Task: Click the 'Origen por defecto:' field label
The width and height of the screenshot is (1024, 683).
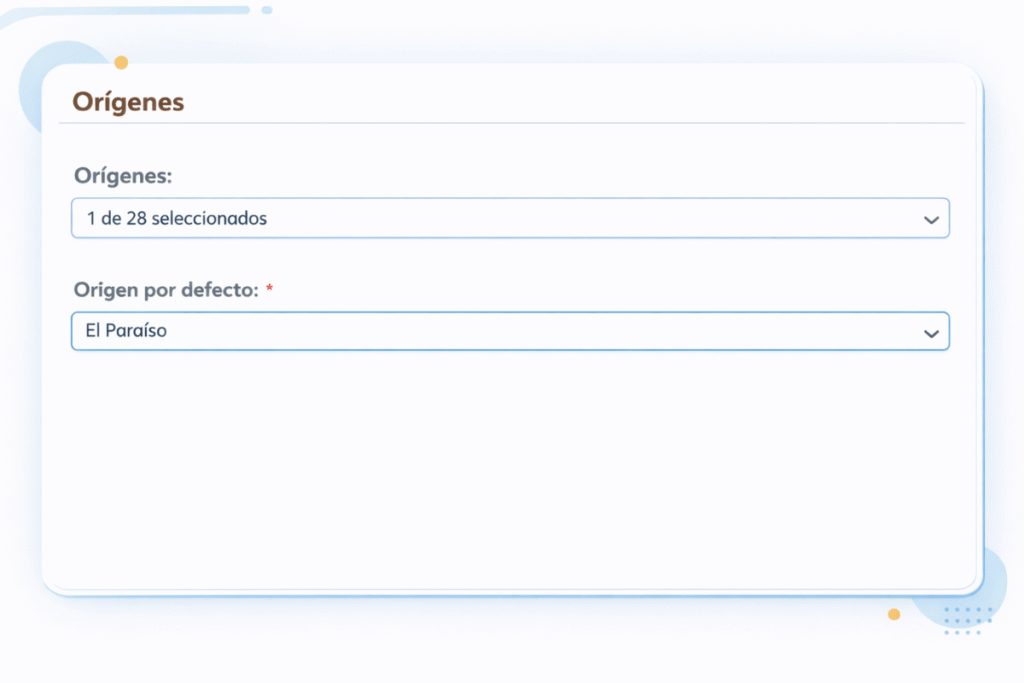Action: 166,290
